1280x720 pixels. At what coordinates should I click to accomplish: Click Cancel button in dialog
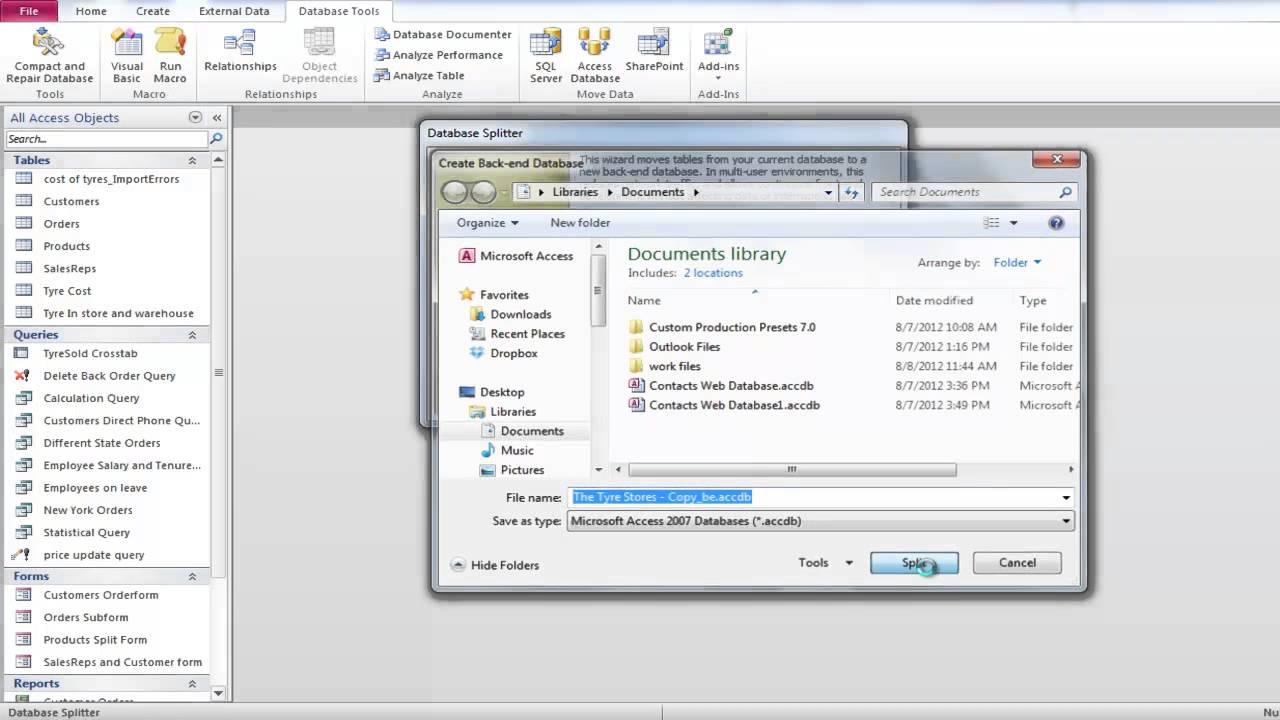click(x=1017, y=563)
